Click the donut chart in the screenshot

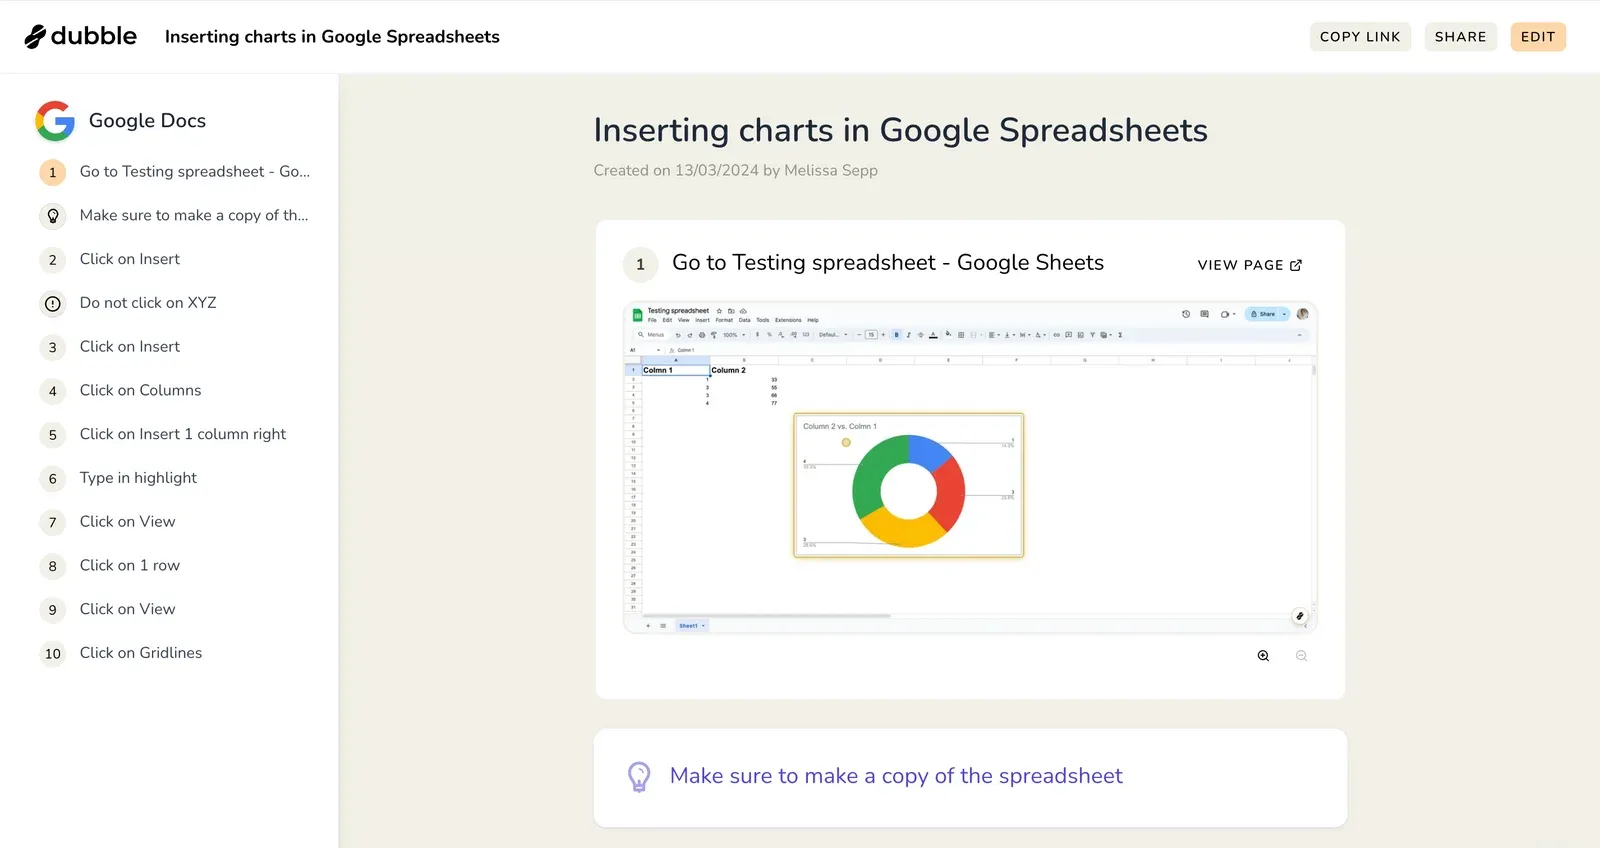click(x=908, y=490)
